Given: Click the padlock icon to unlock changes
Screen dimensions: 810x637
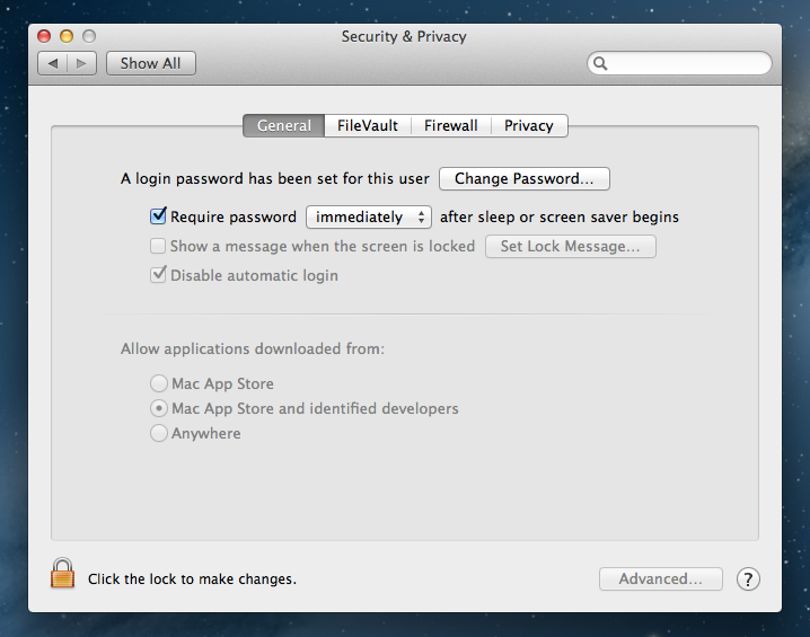Looking at the screenshot, I should [63, 573].
